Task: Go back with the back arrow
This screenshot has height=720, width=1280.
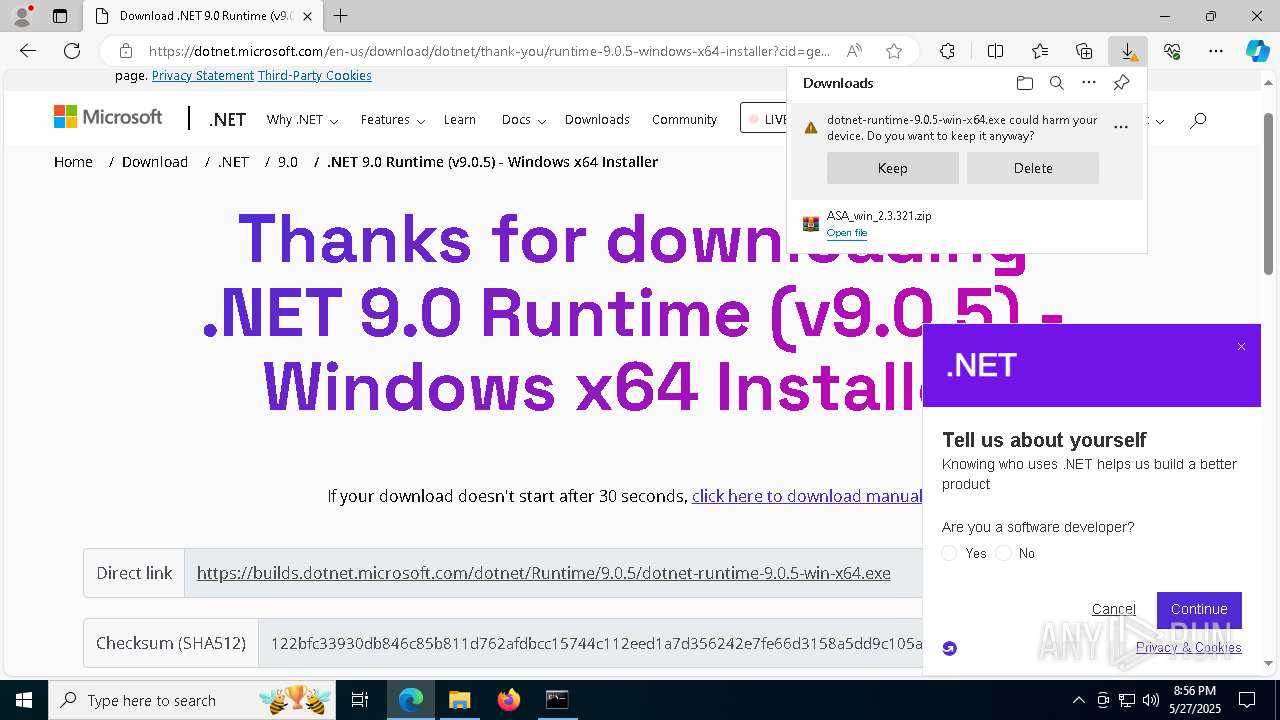Action: coord(28,51)
